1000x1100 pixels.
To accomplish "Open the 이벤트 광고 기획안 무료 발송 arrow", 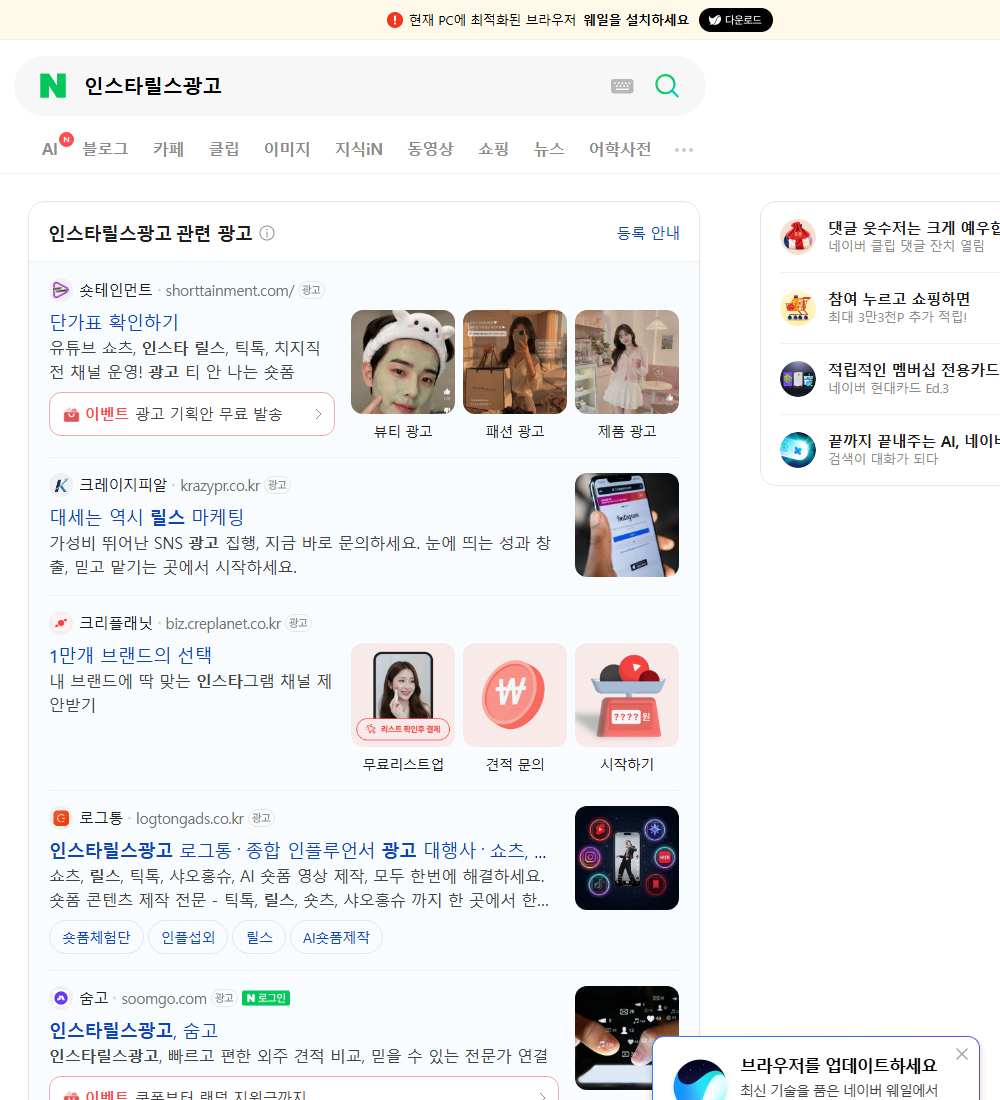I will click(x=319, y=414).
